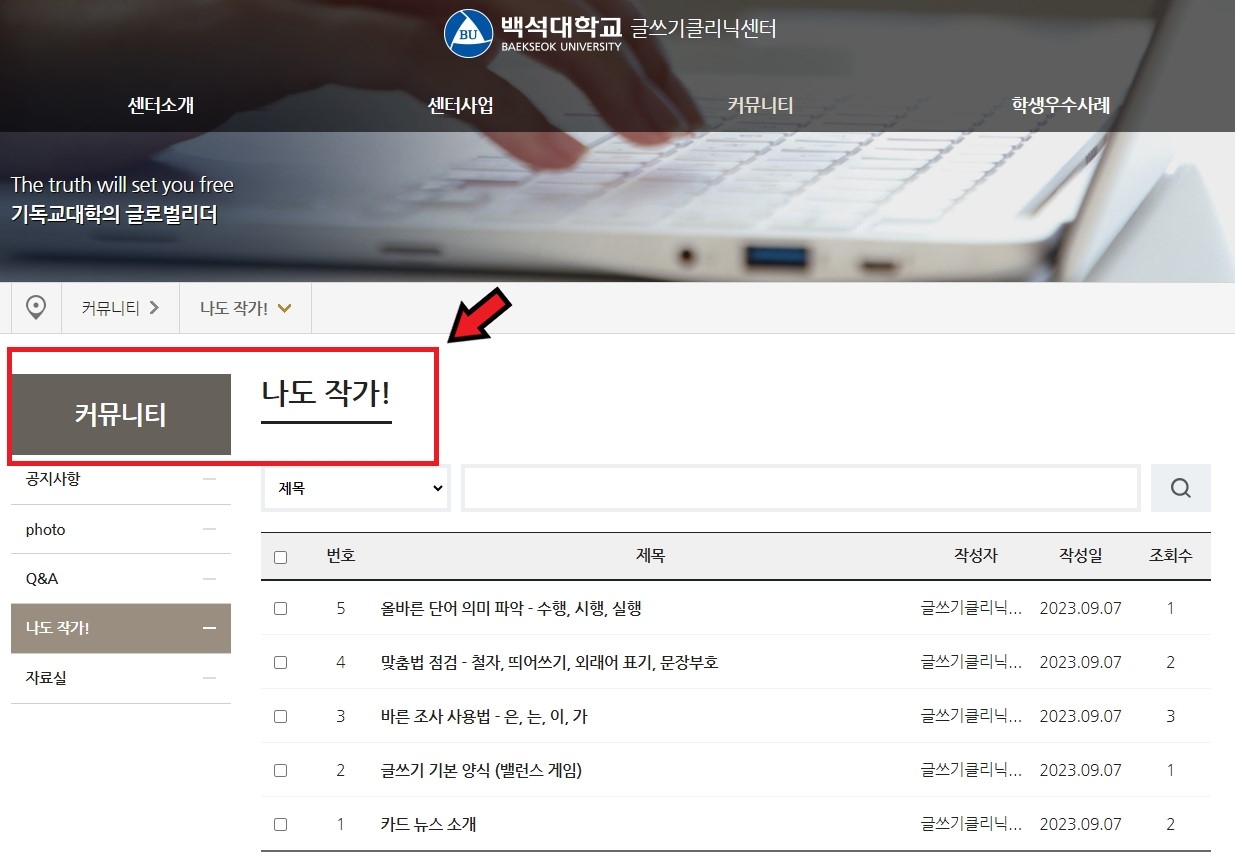The width and height of the screenshot is (1235, 868).
Task: Click the 번호 column header
Action: (341, 556)
